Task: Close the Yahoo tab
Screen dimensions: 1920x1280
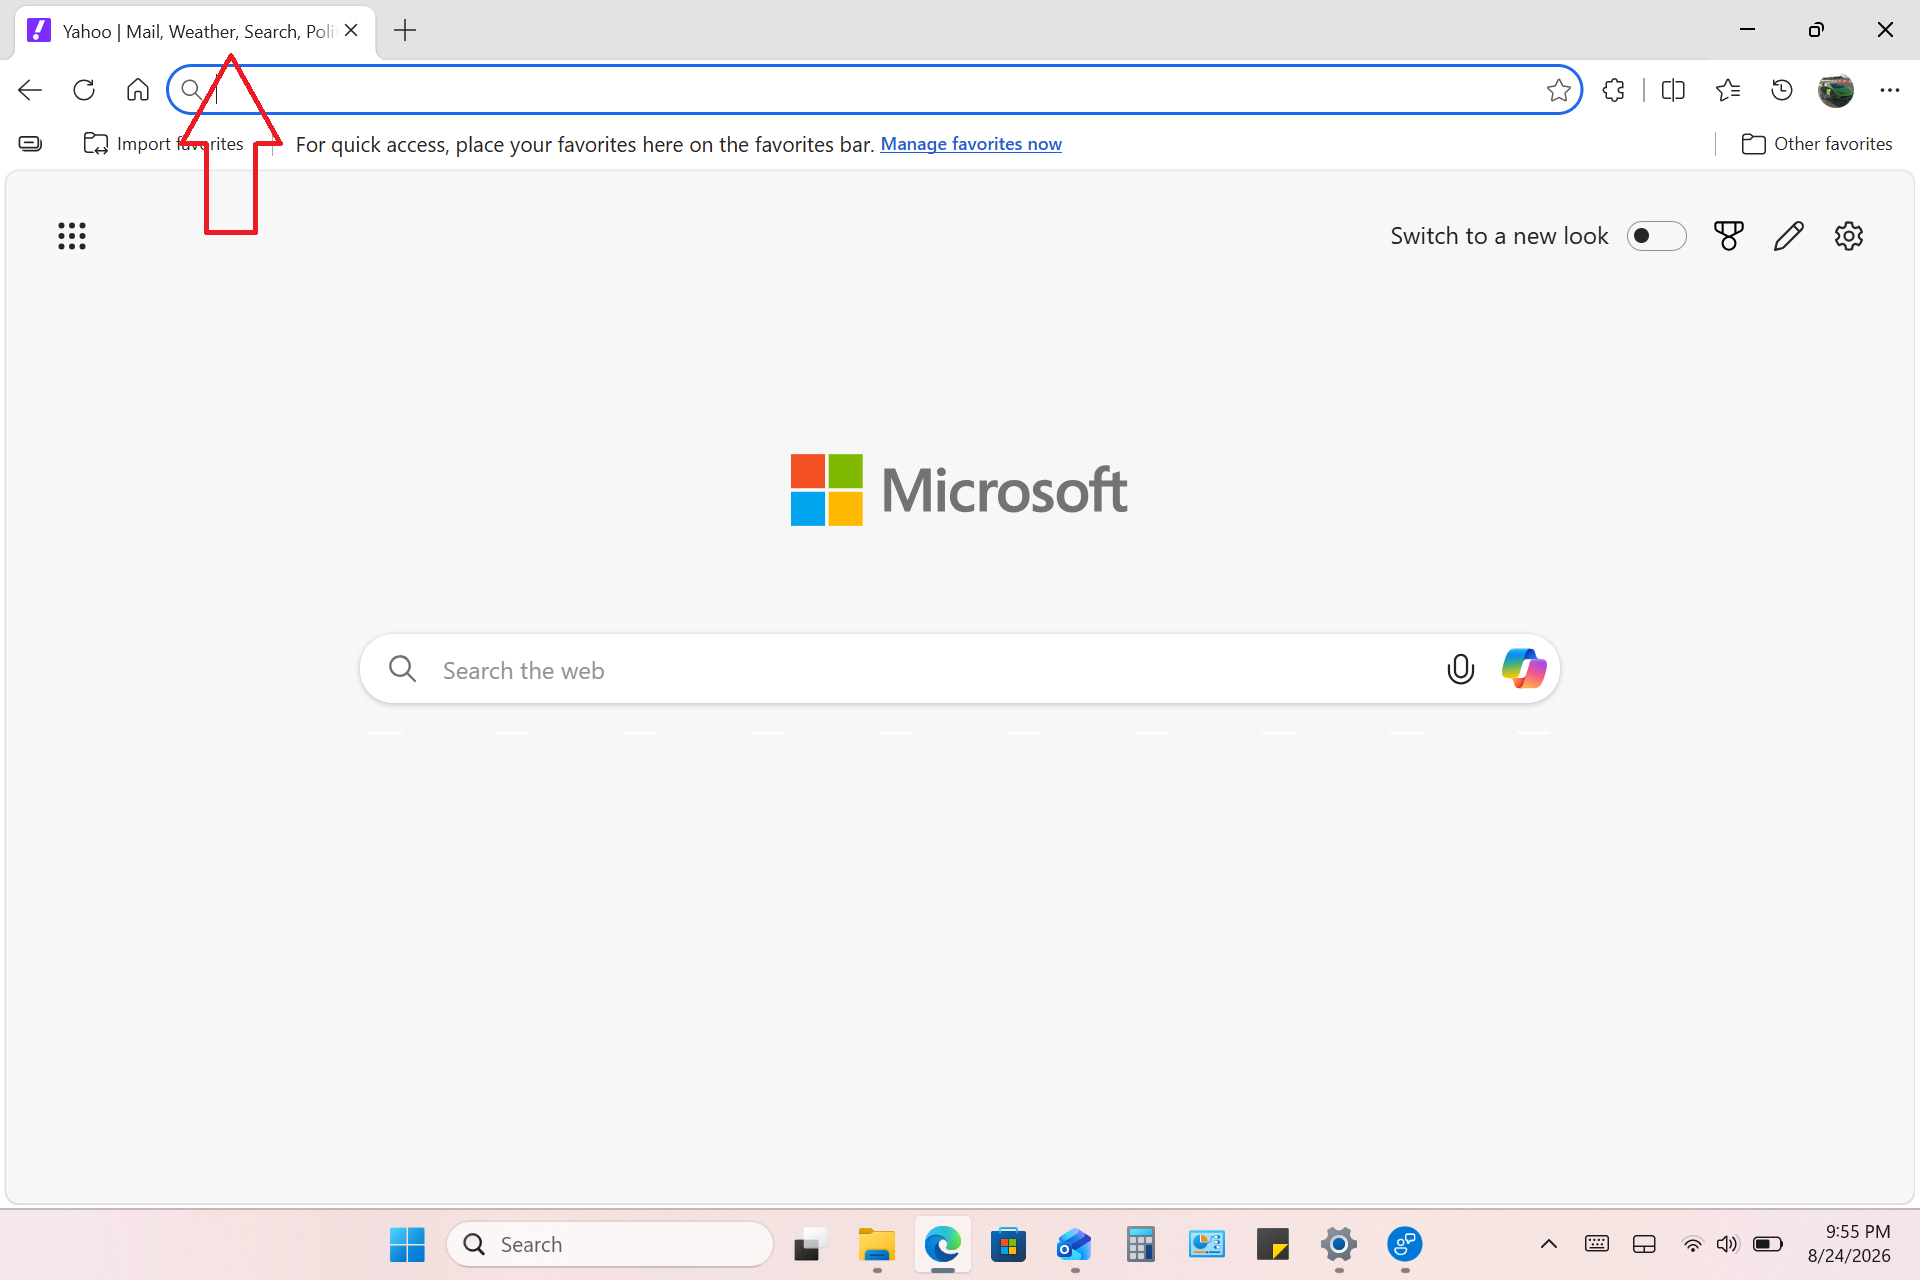Action: [351, 31]
